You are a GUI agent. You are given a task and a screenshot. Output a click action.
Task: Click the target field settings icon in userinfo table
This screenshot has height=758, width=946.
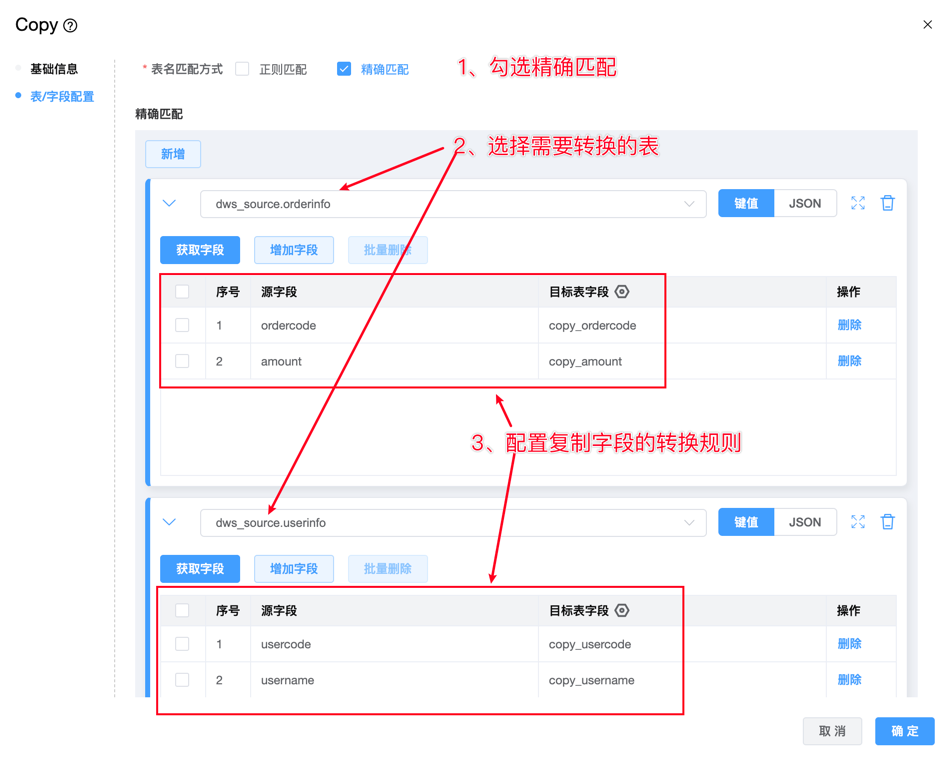click(x=622, y=611)
